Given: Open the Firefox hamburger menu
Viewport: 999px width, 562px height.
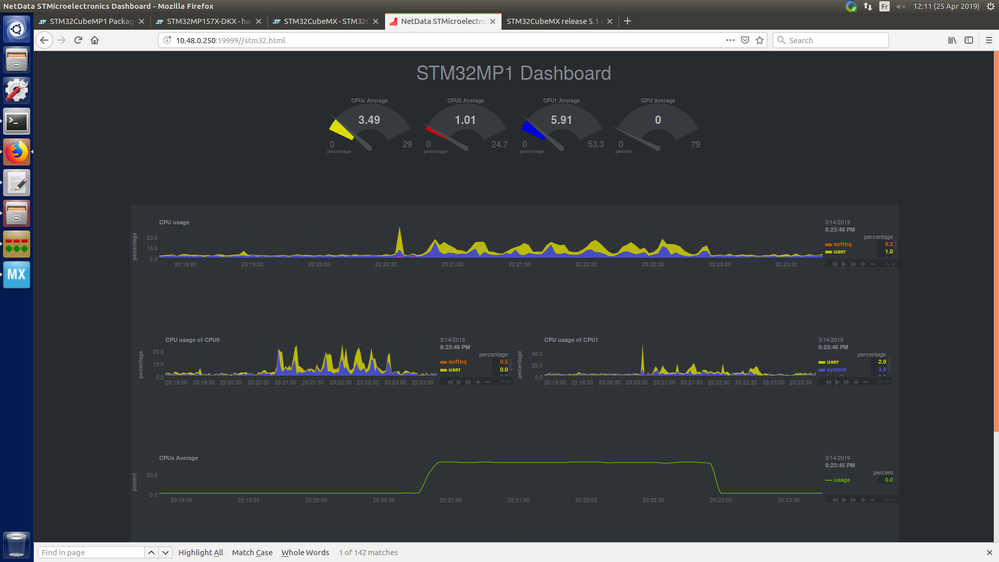Looking at the screenshot, I should coord(989,40).
